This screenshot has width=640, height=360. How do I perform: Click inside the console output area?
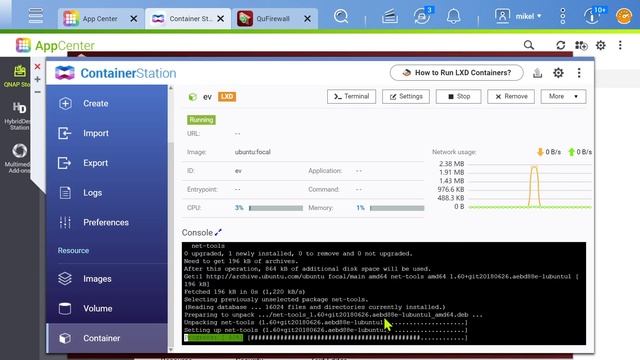click(384, 293)
